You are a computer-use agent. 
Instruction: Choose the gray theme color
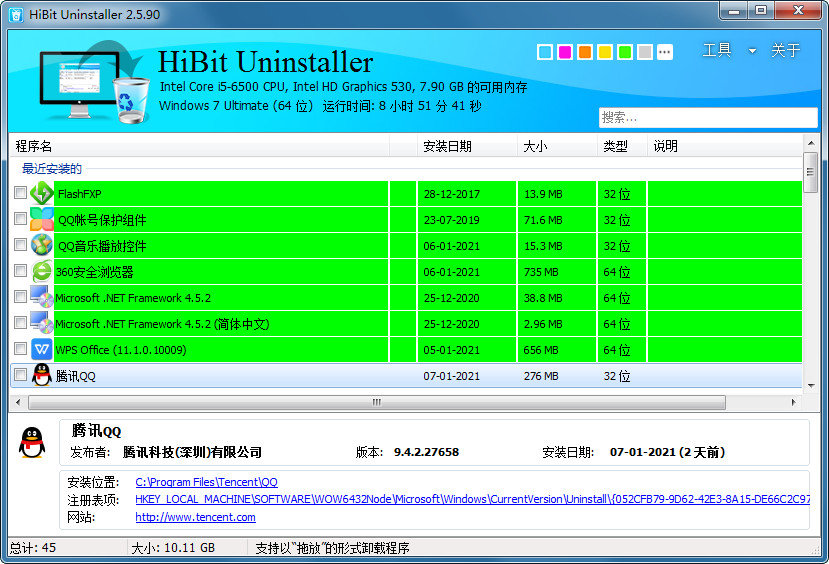click(645, 52)
